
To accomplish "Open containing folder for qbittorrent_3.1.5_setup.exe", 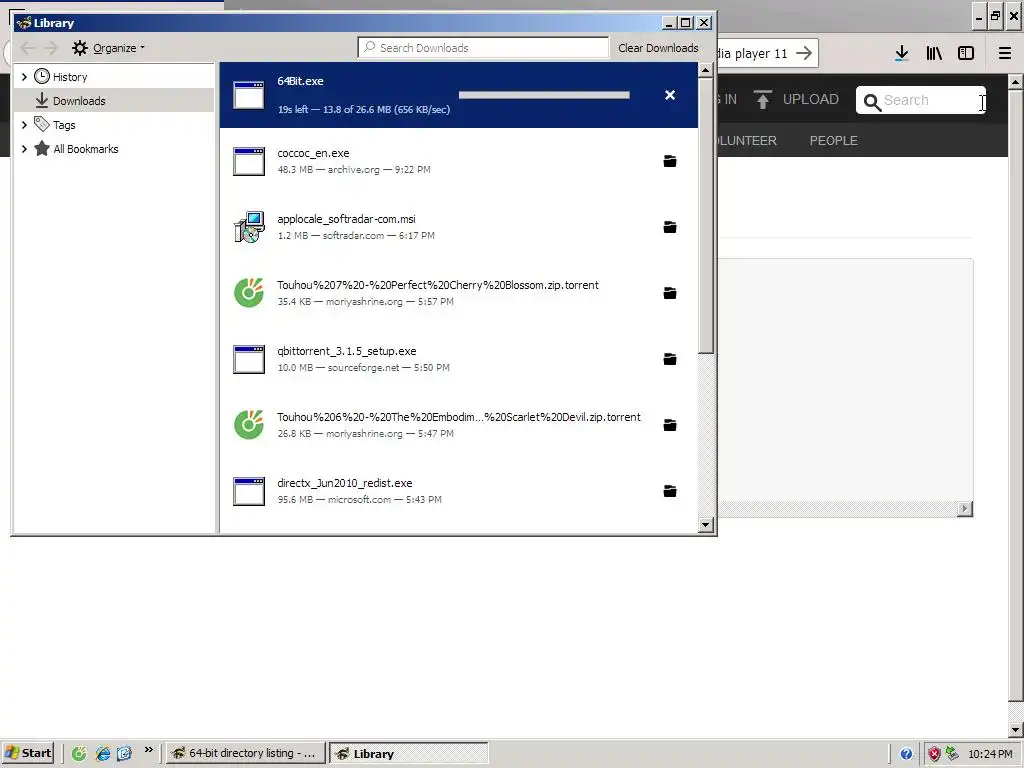I will 669,359.
